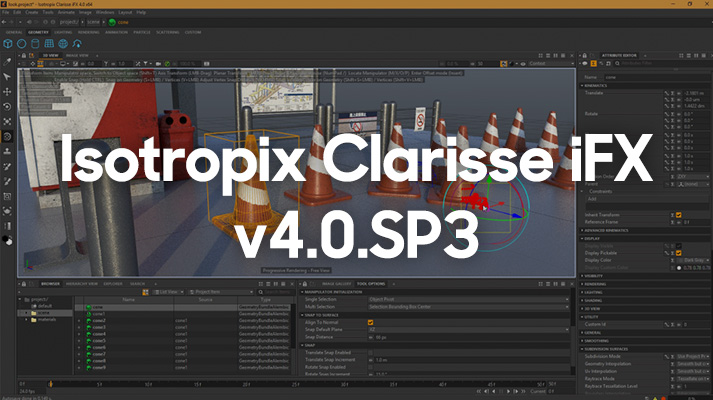
Task: Open the File menu
Action: point(5,12)
